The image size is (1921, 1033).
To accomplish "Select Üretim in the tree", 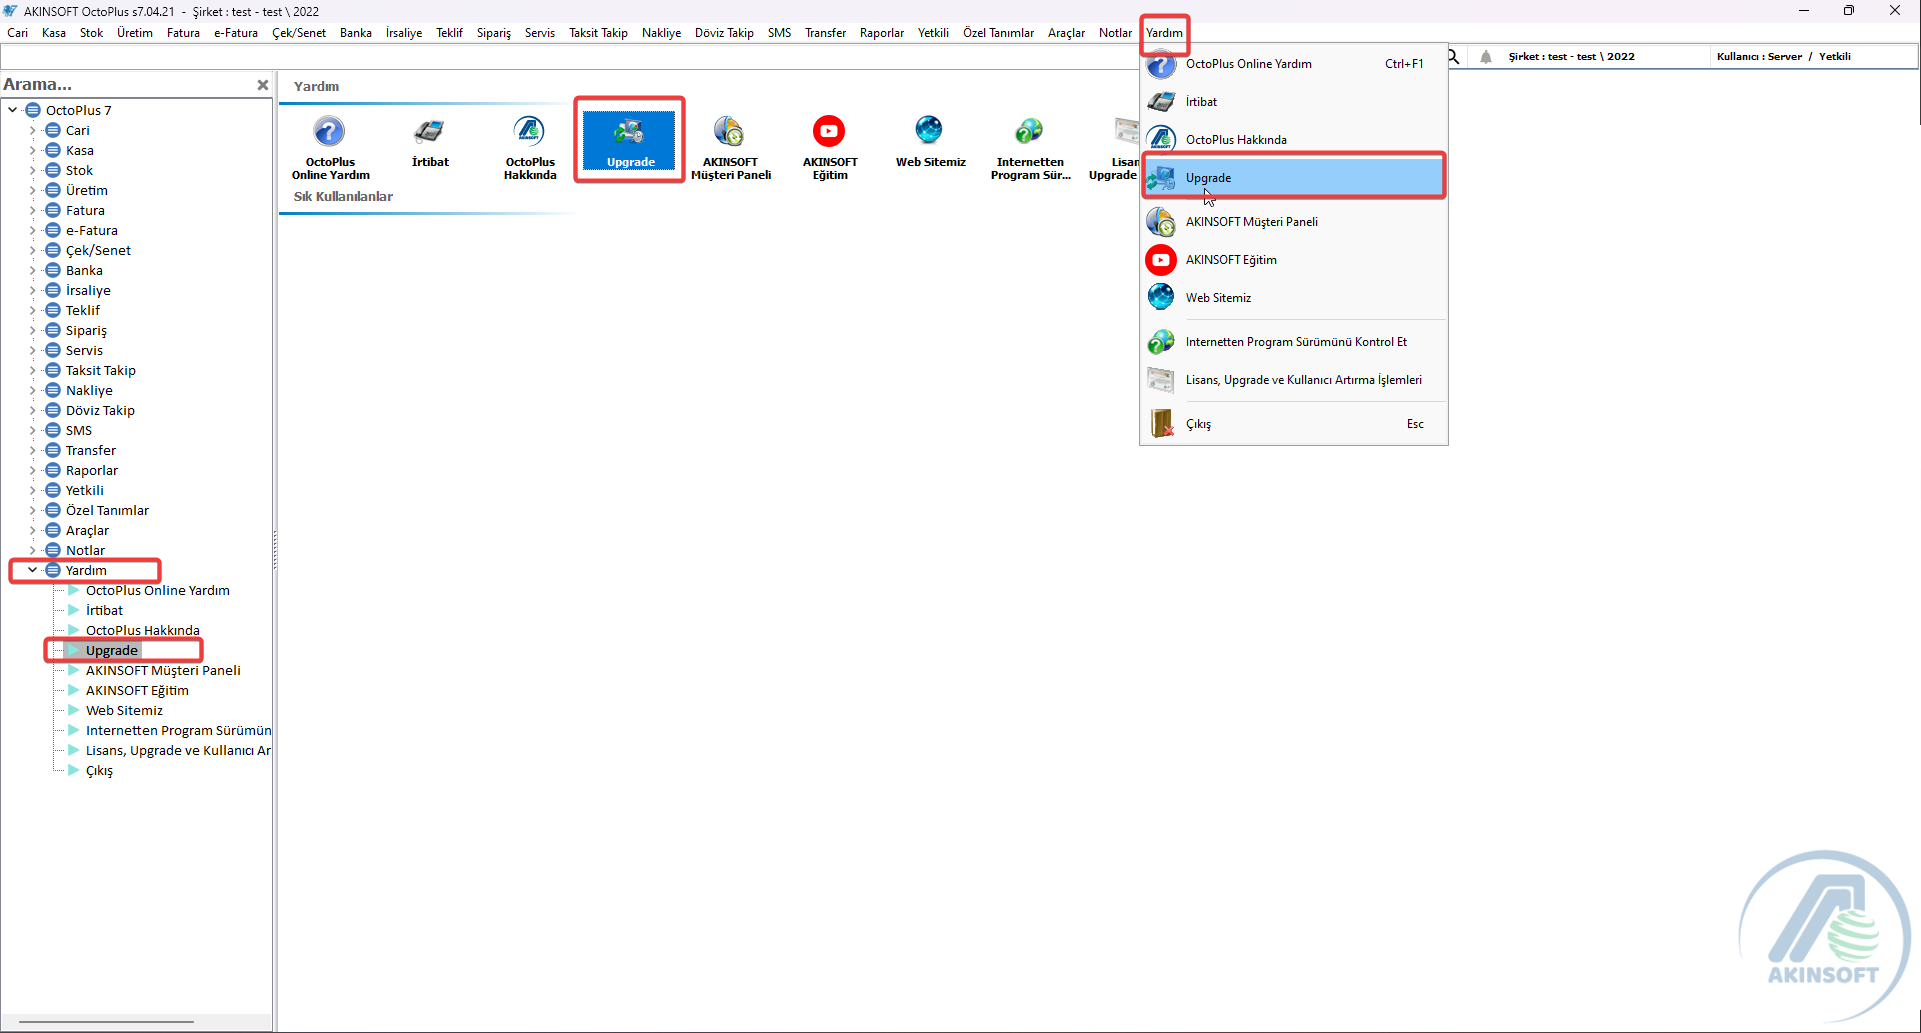I will tap(87, 190).
